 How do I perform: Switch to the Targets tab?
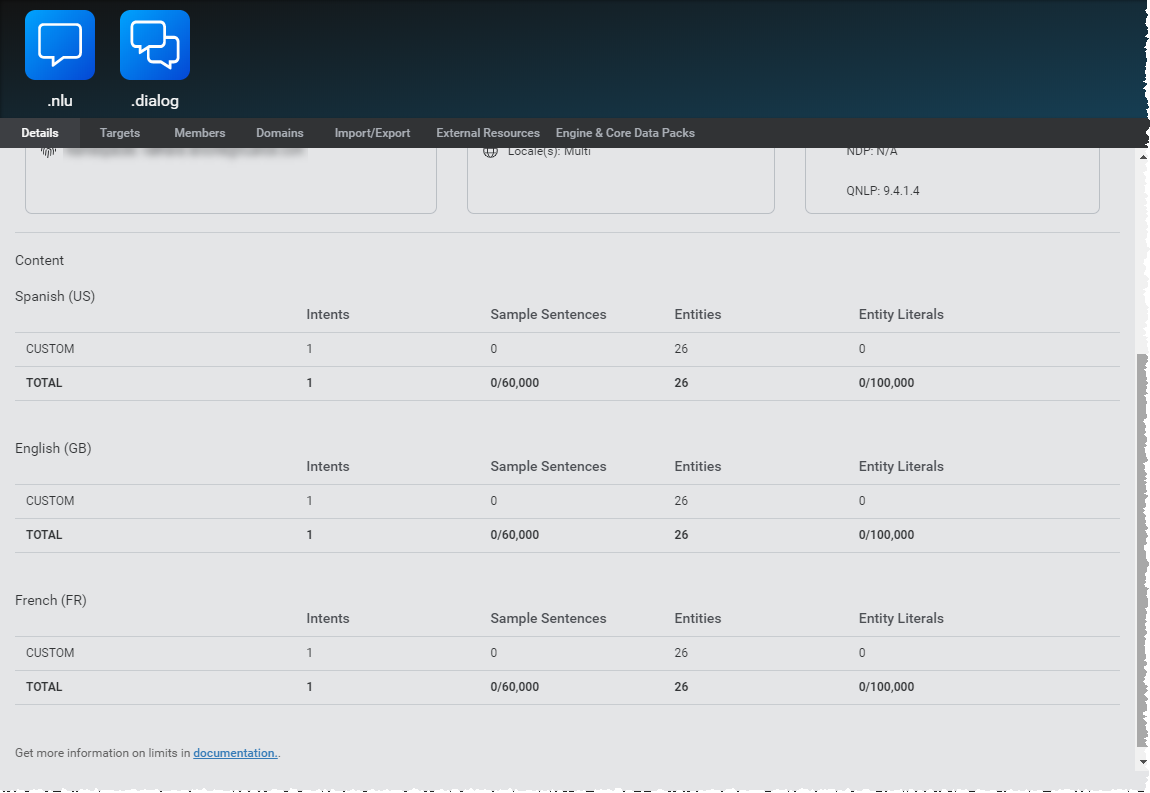coord(119,132)
